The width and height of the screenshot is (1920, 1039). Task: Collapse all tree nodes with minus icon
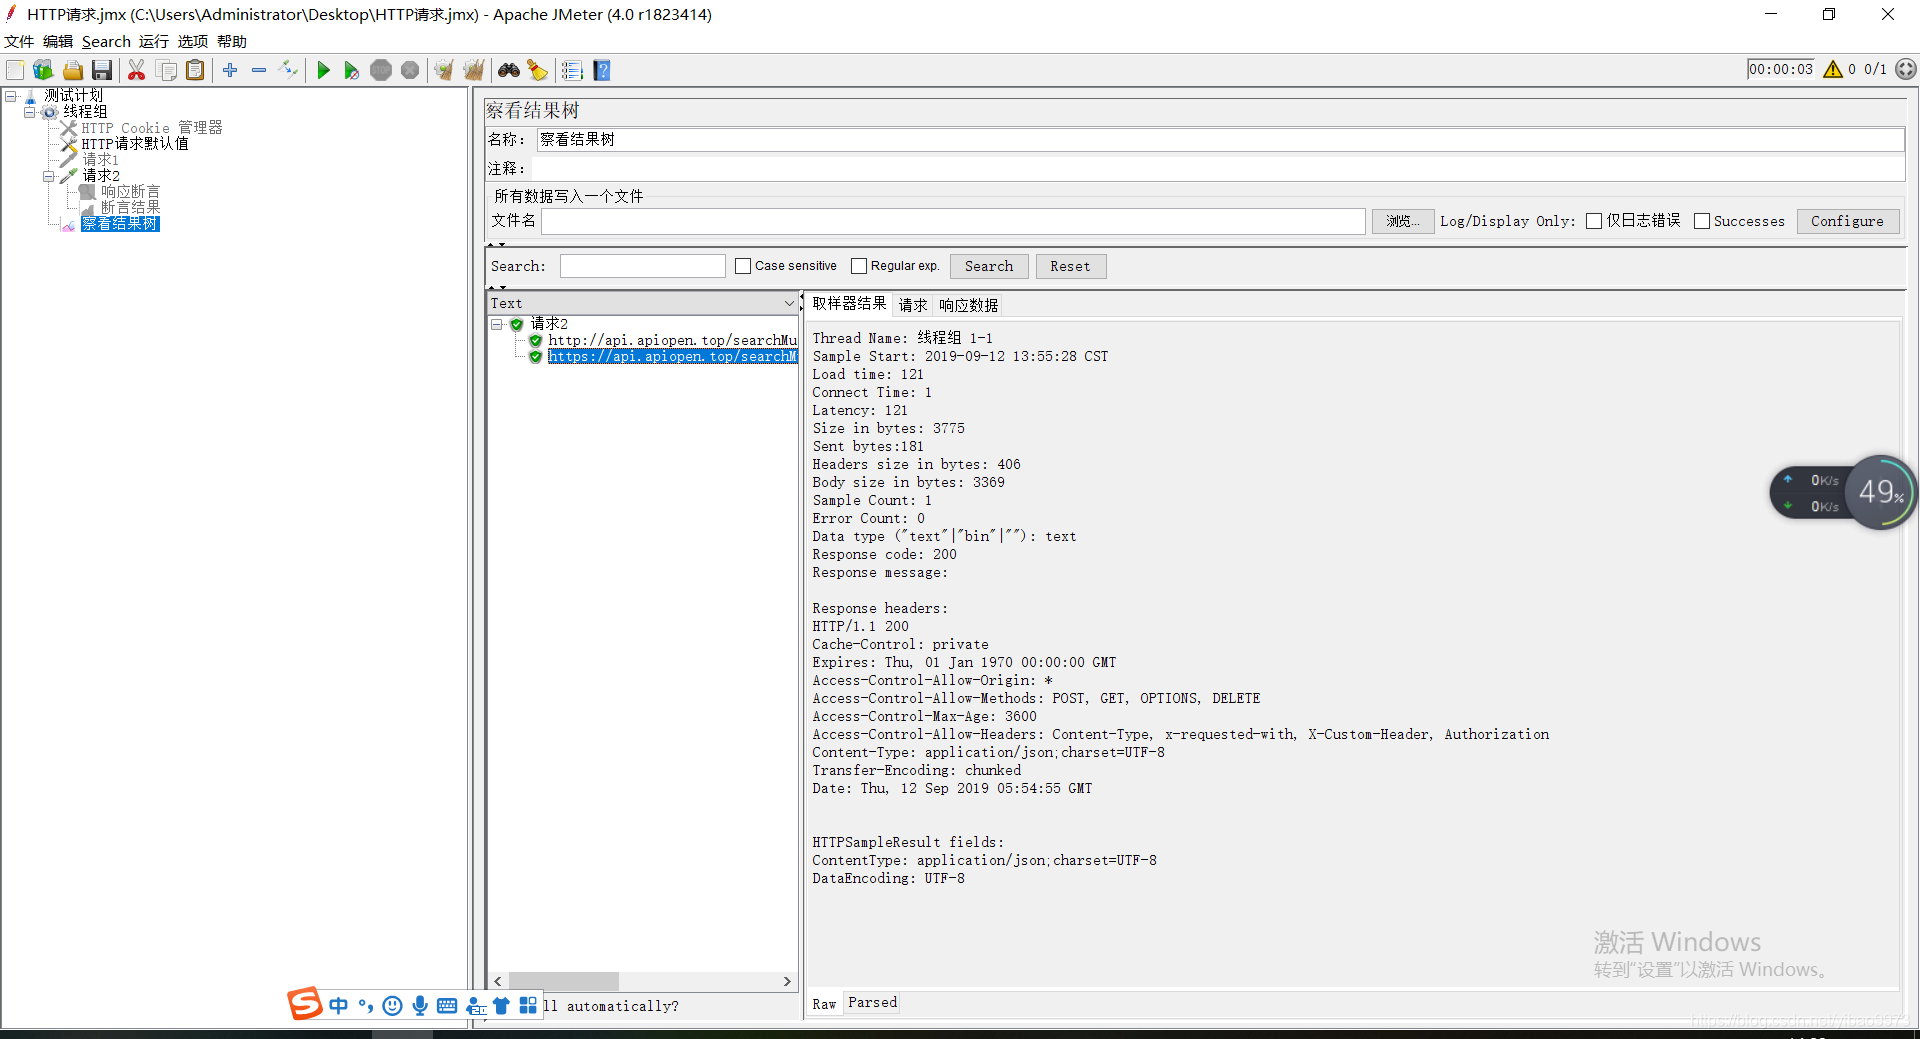259,70
